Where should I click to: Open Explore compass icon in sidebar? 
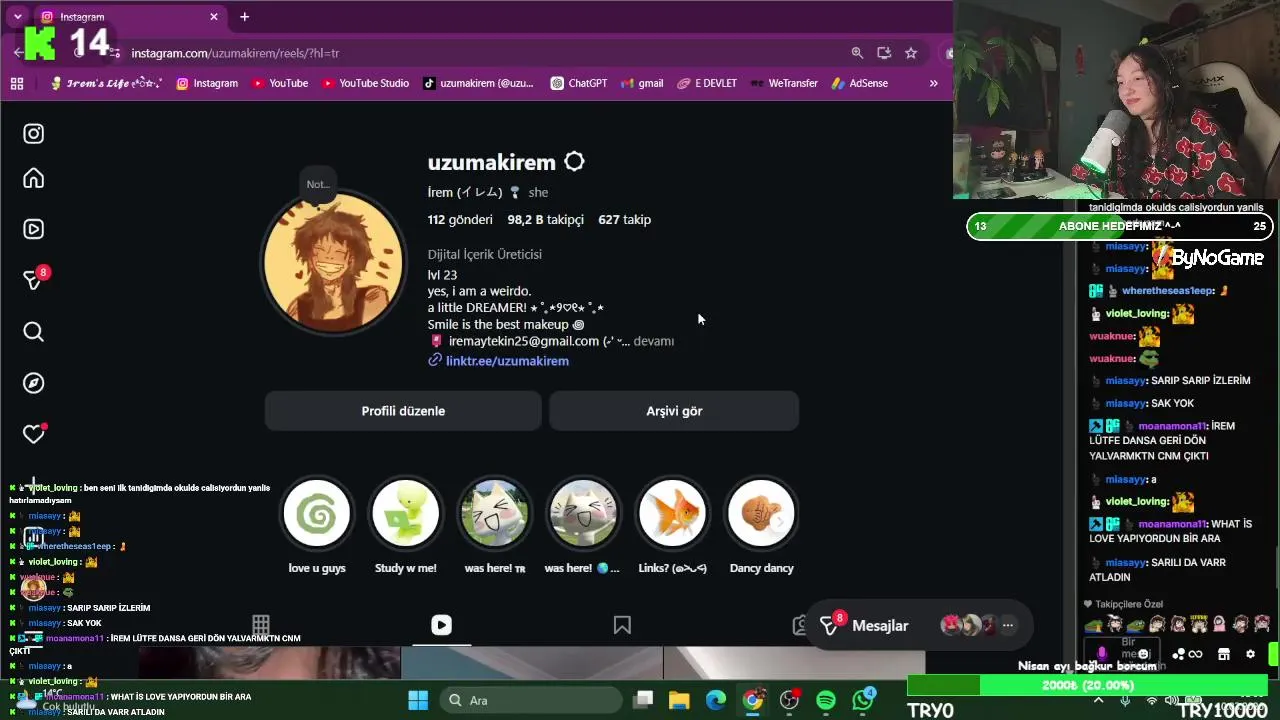click(34, 383)
